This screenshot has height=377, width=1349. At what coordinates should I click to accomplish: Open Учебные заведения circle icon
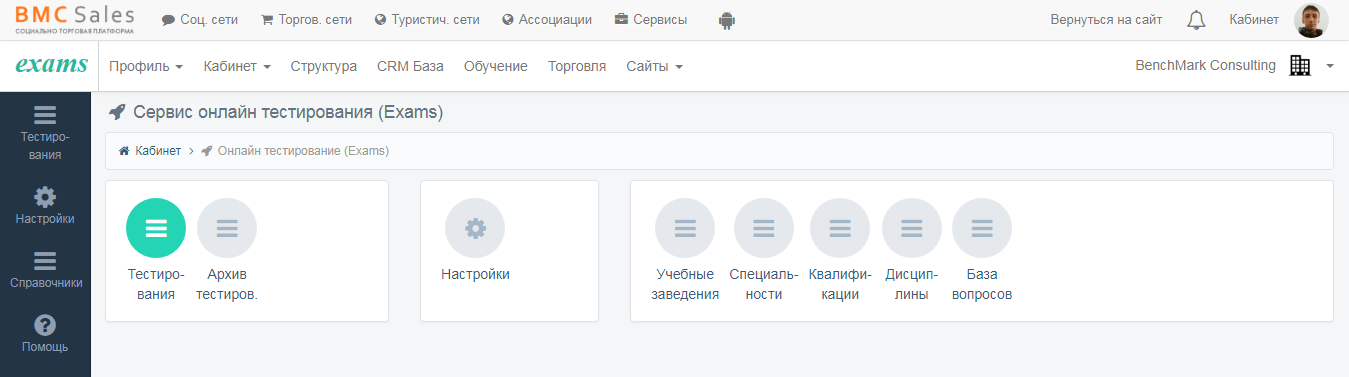(685, 228)
